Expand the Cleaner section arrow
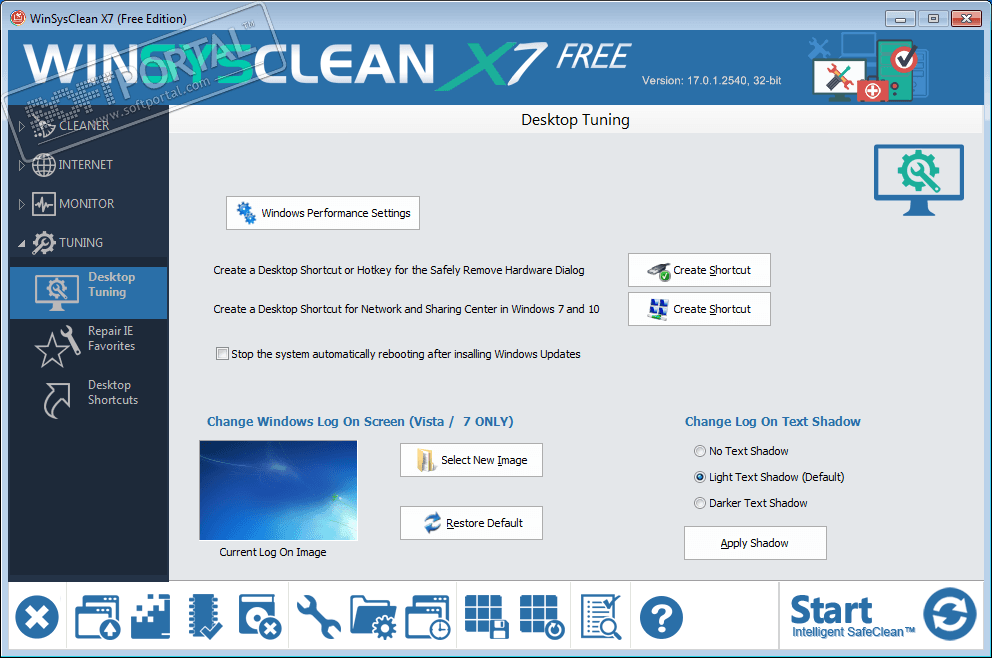Viewport: 992px width, 658px height. click(22, 127)
